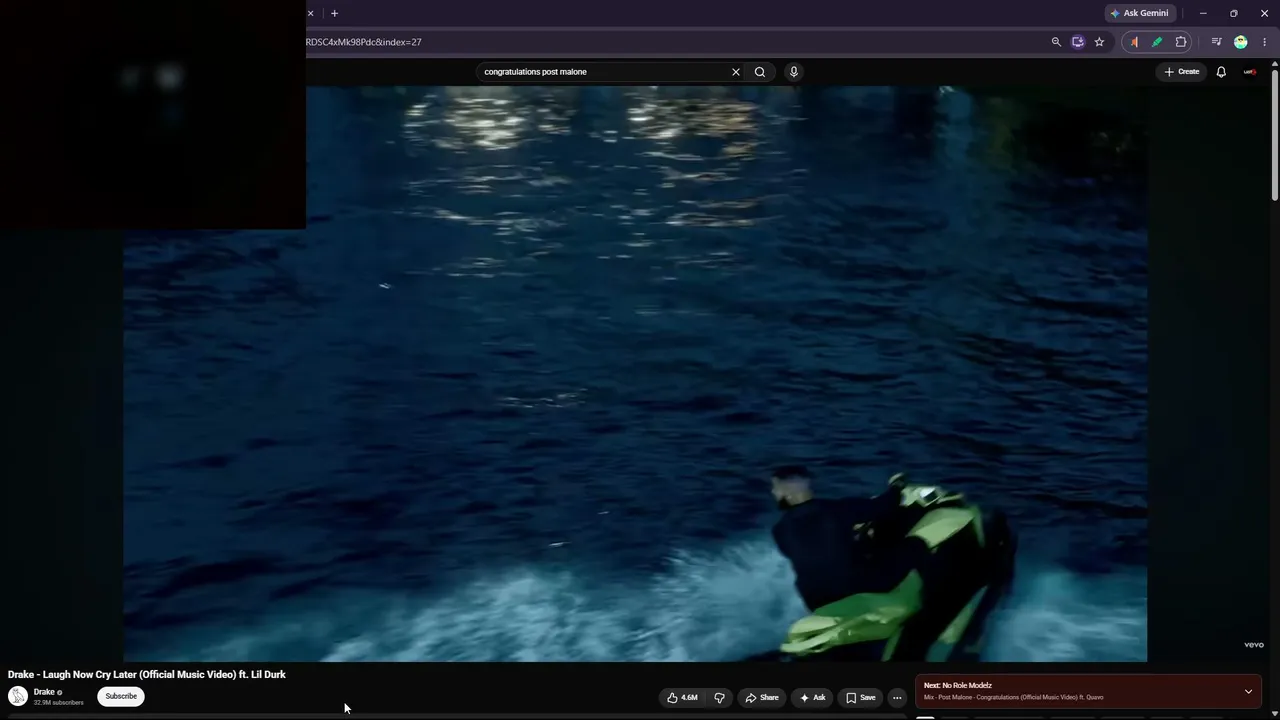This screenshot has height=720, width=1280.
Task: Click the video player area
Action: [x=635, y=373]
